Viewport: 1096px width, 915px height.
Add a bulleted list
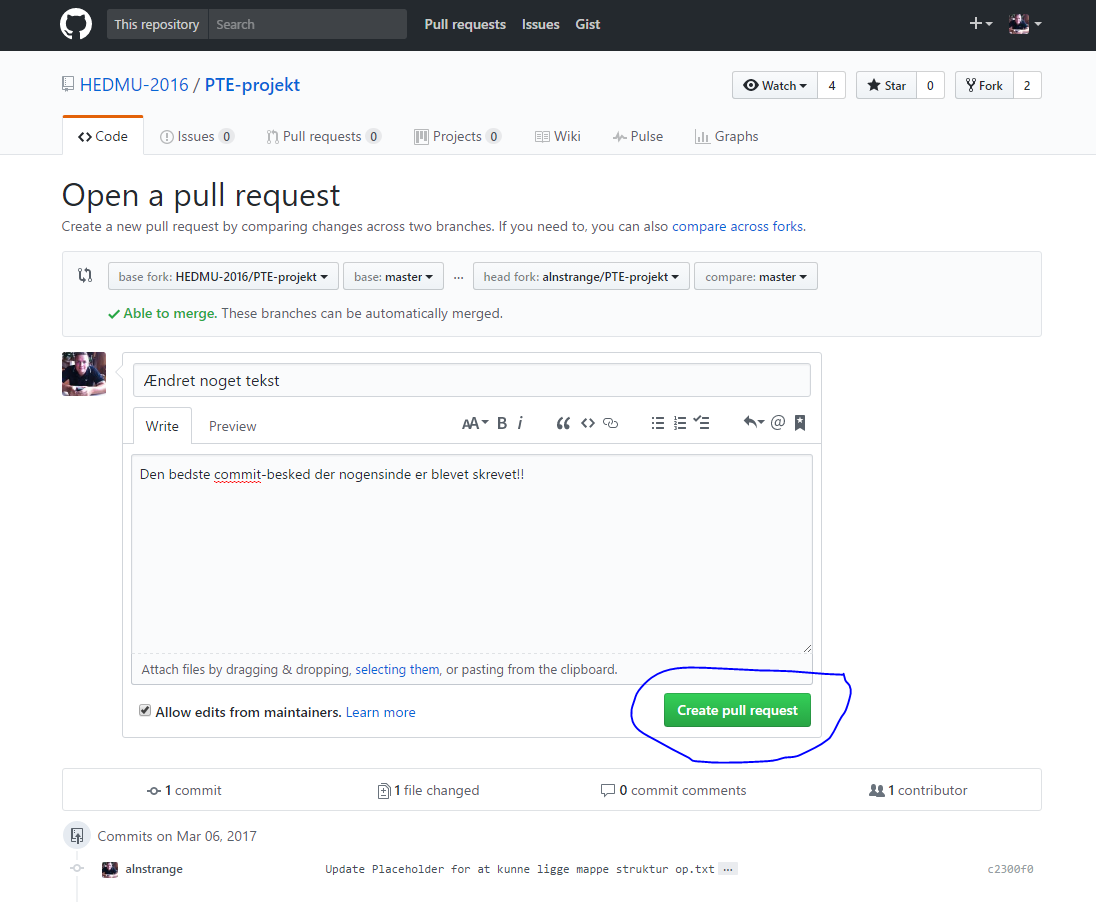coord(658,423)
